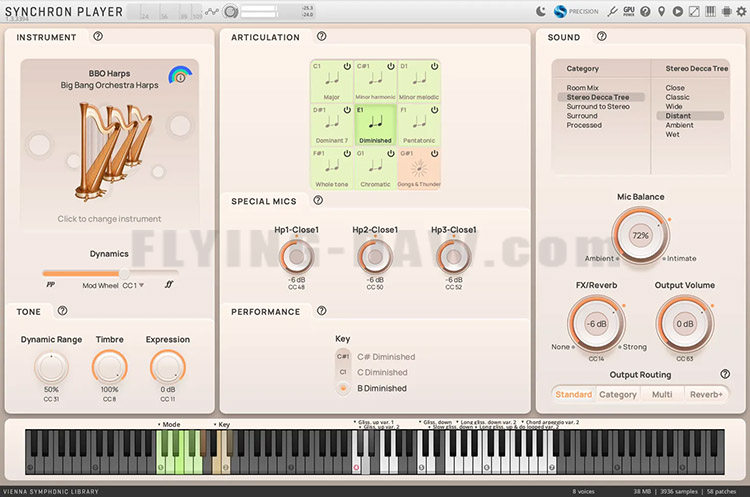The width and height of the screenshot is (750, 497).
Task: Toggle power on Chromatic articulation
Action: [390, 154]
